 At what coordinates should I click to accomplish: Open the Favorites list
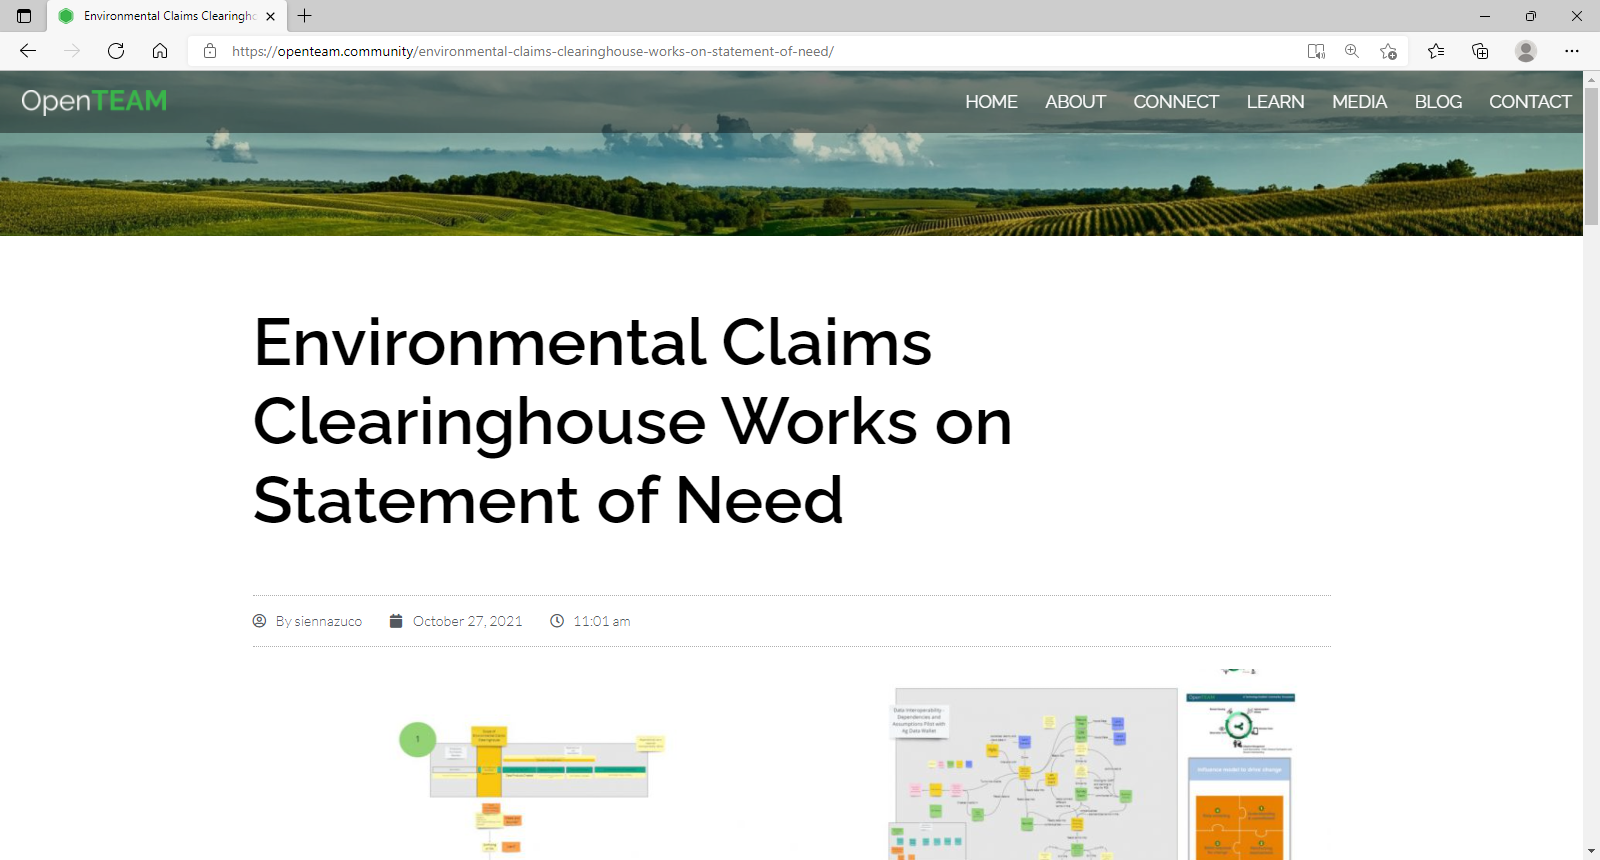point(1436,51)
